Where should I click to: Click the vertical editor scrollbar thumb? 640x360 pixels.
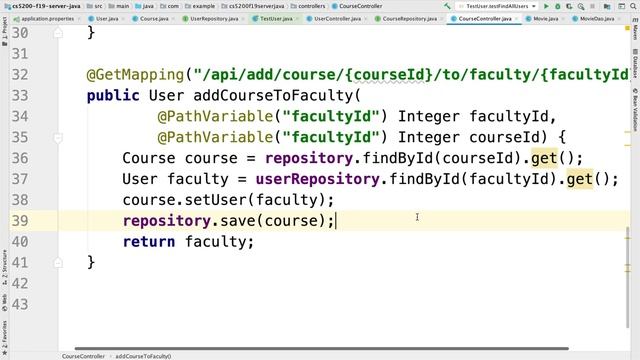(628, 277)
